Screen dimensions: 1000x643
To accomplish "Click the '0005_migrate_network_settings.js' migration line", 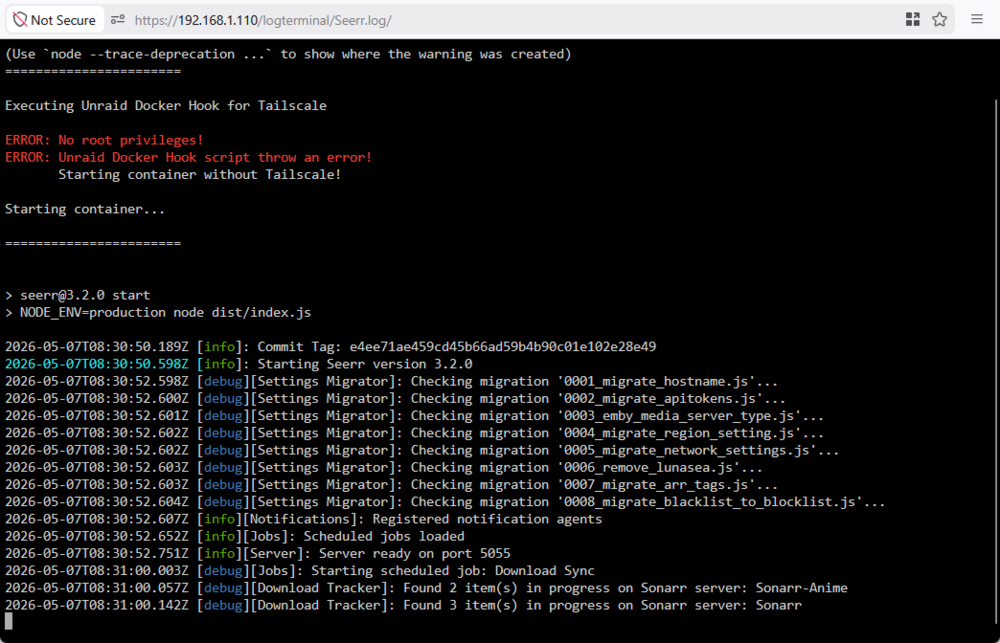I will coord(422,450).
